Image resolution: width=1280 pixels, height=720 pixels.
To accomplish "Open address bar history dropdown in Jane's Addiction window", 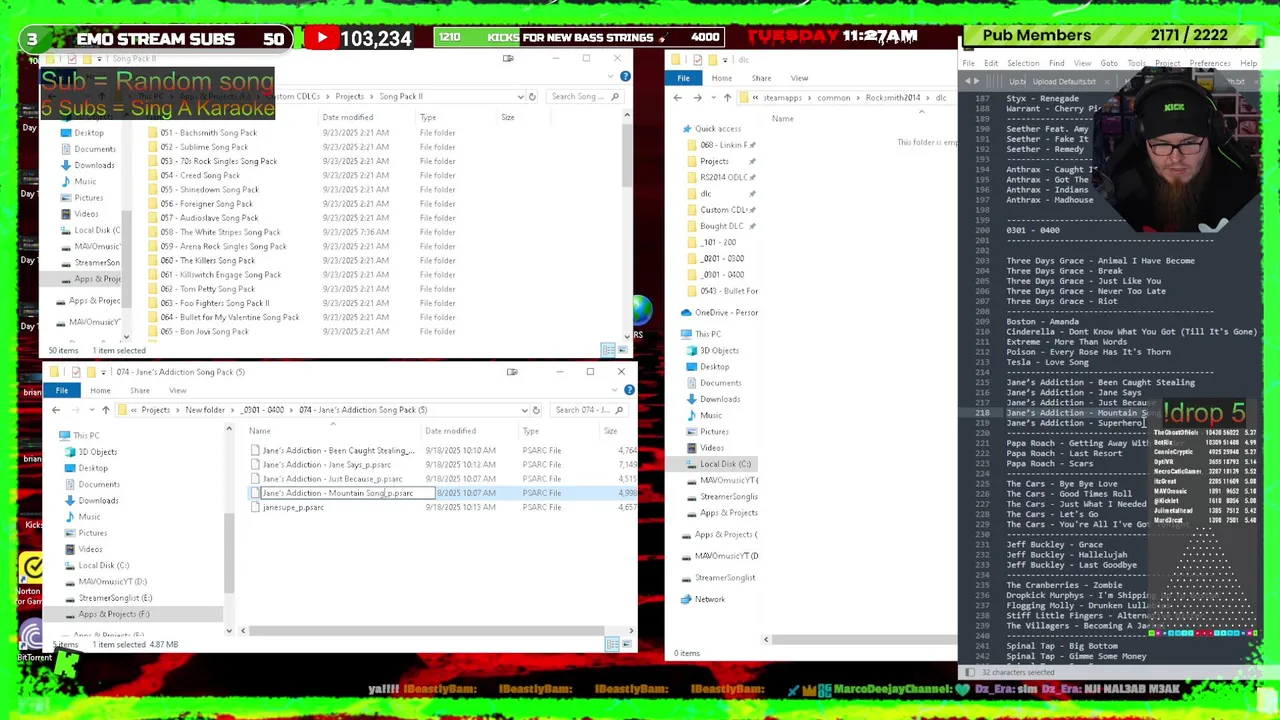I will 524,410.
